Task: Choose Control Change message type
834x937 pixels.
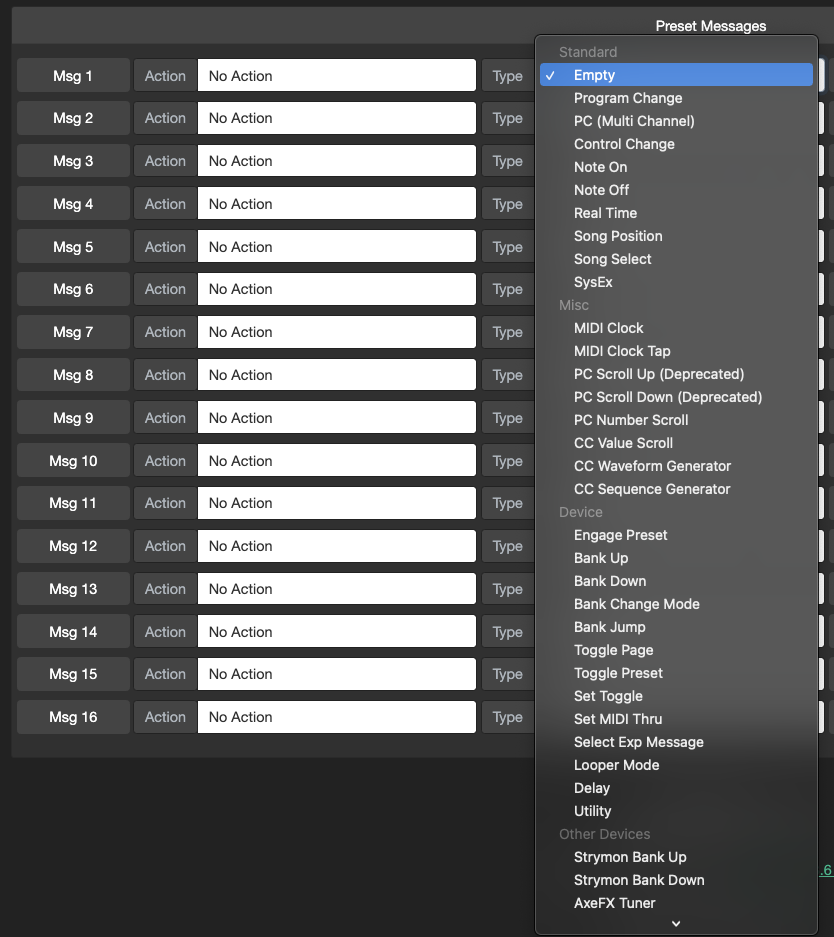Action: click(624, 144)
